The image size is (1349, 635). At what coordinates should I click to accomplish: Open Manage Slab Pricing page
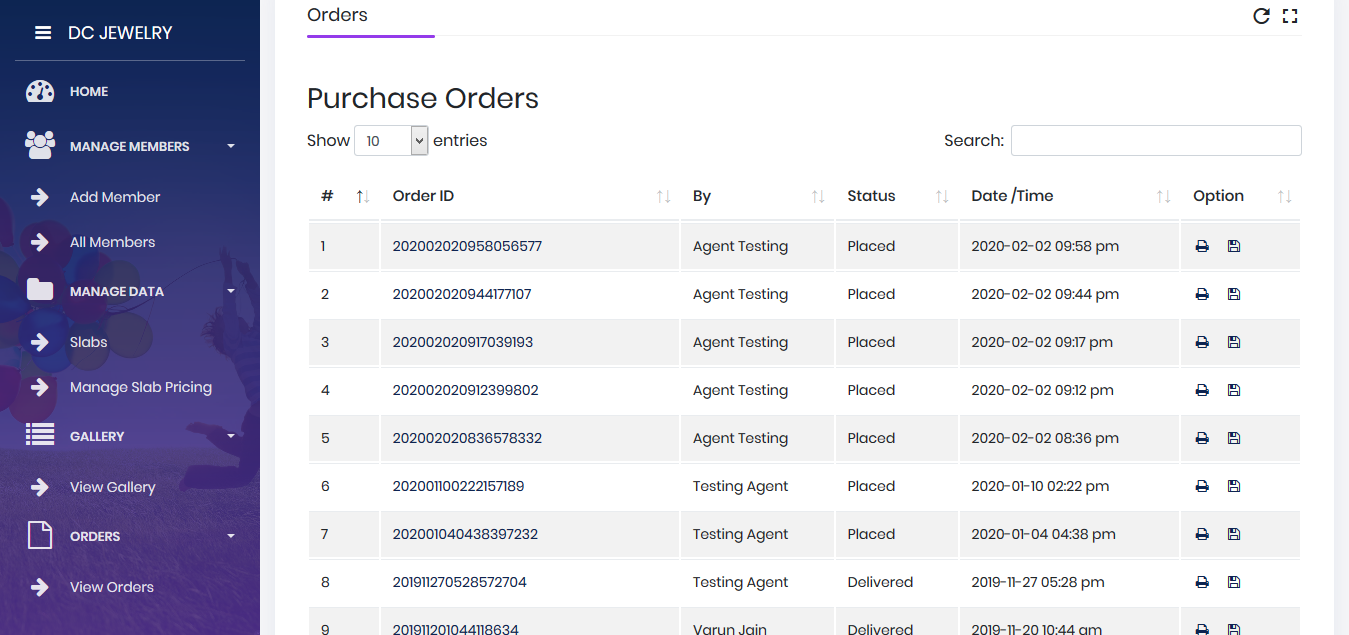pyautogui.click(x=141, y=387)
